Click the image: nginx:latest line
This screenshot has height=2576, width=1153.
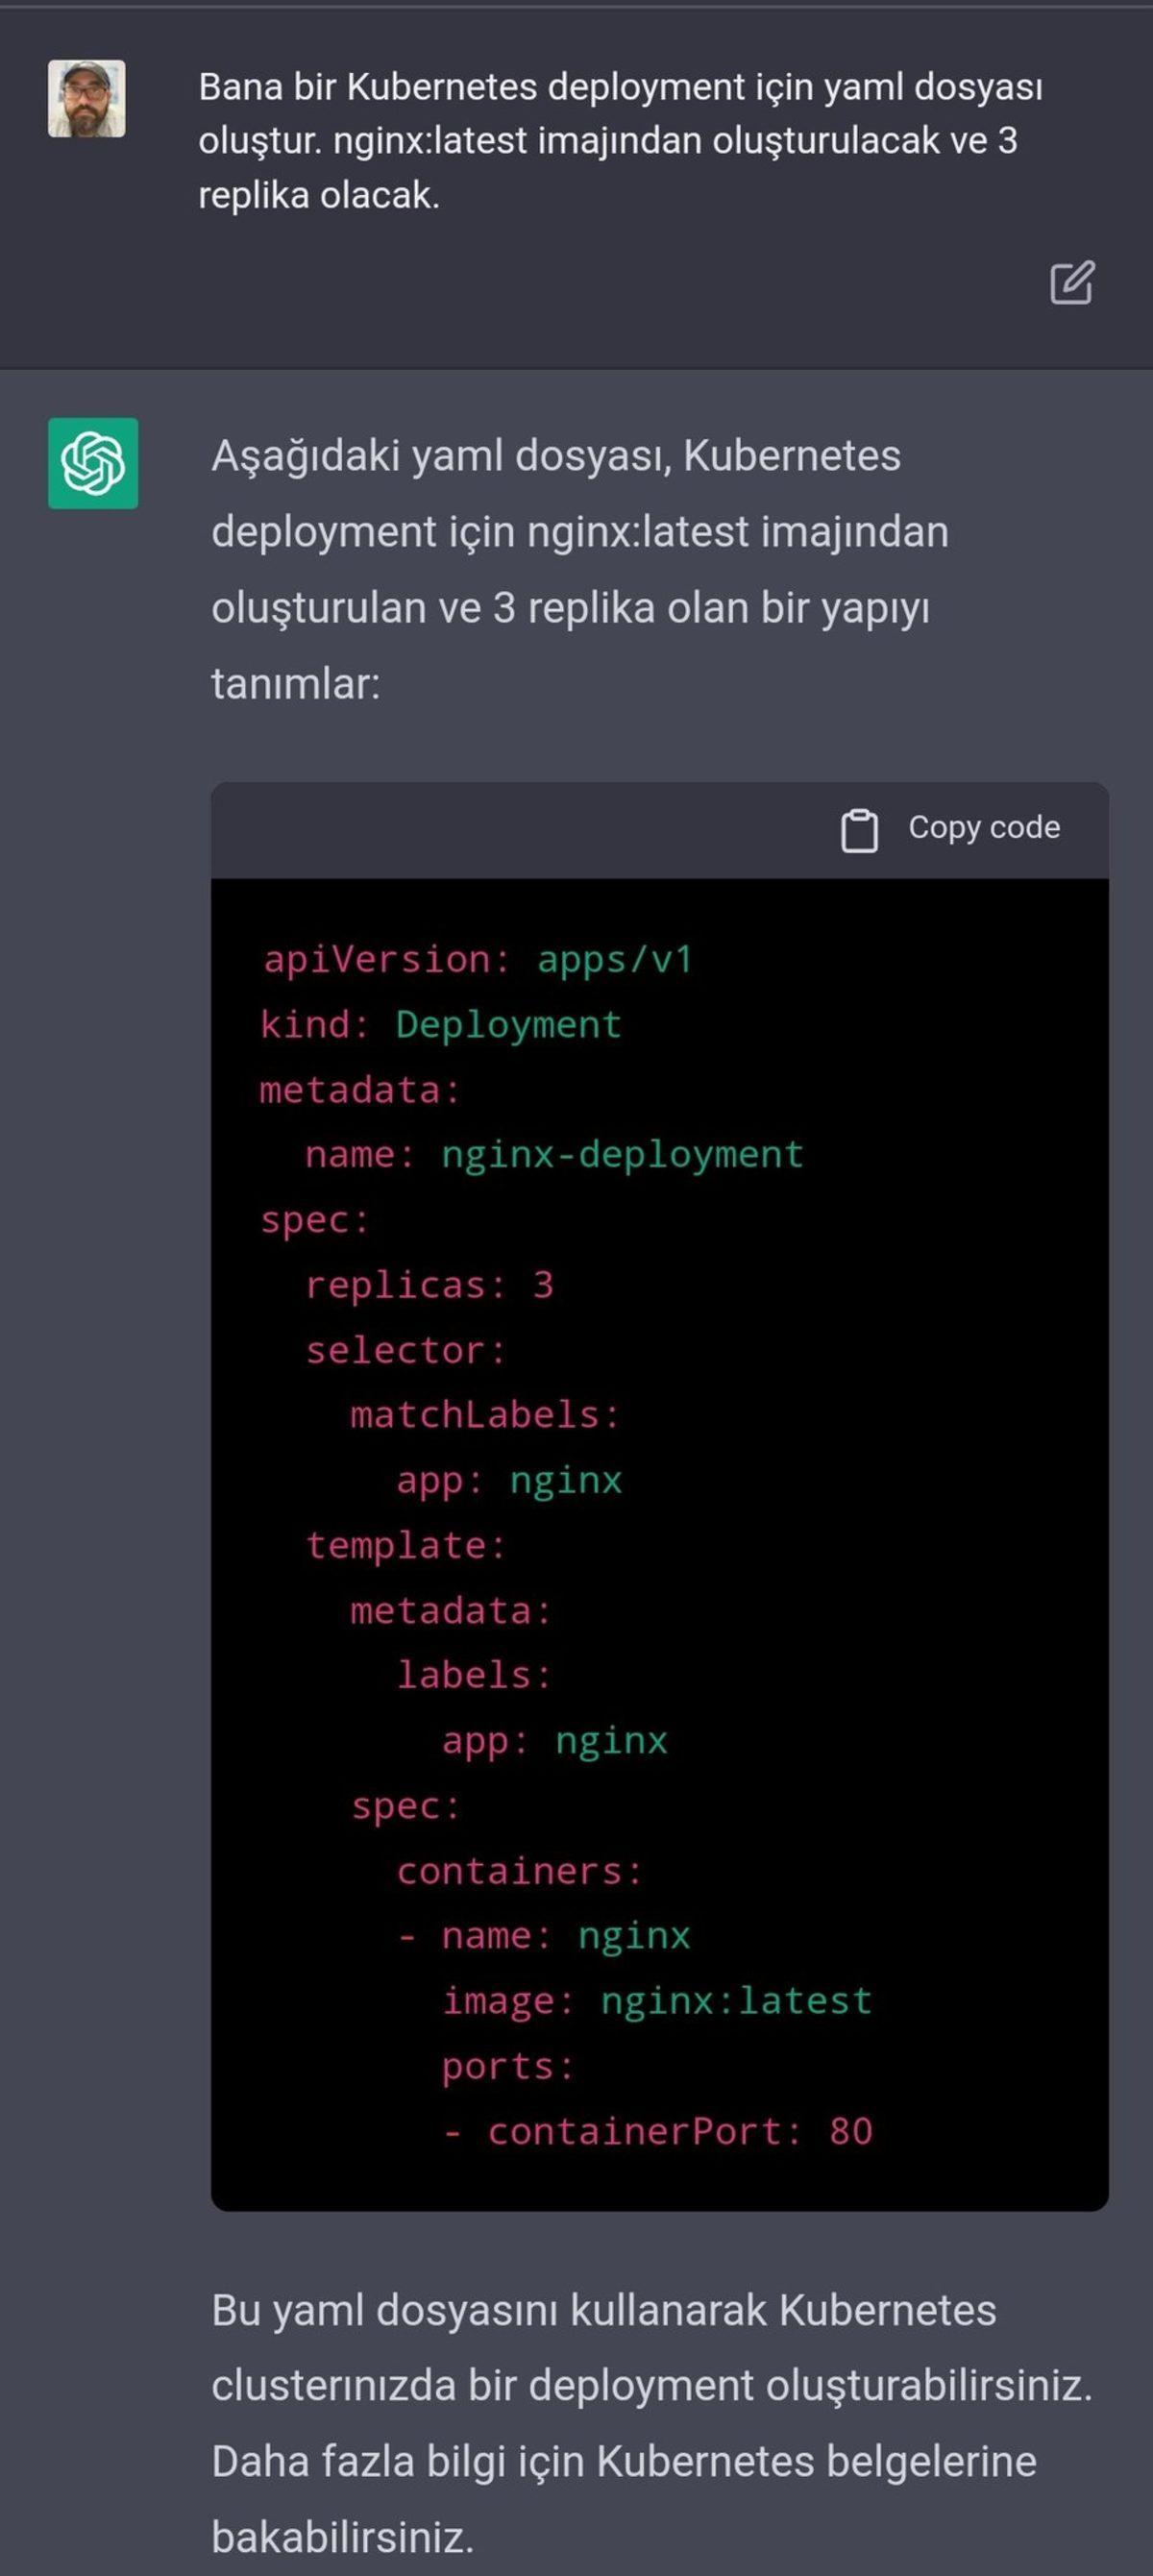pos(657,2001)
